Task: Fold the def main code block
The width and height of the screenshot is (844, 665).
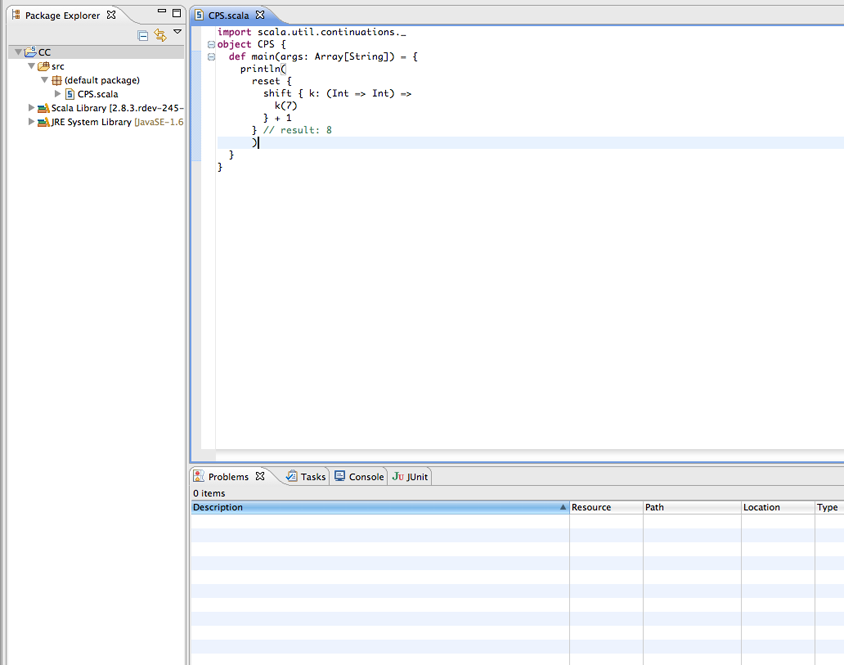Action: pyautogui.click(x=210, y=57)
